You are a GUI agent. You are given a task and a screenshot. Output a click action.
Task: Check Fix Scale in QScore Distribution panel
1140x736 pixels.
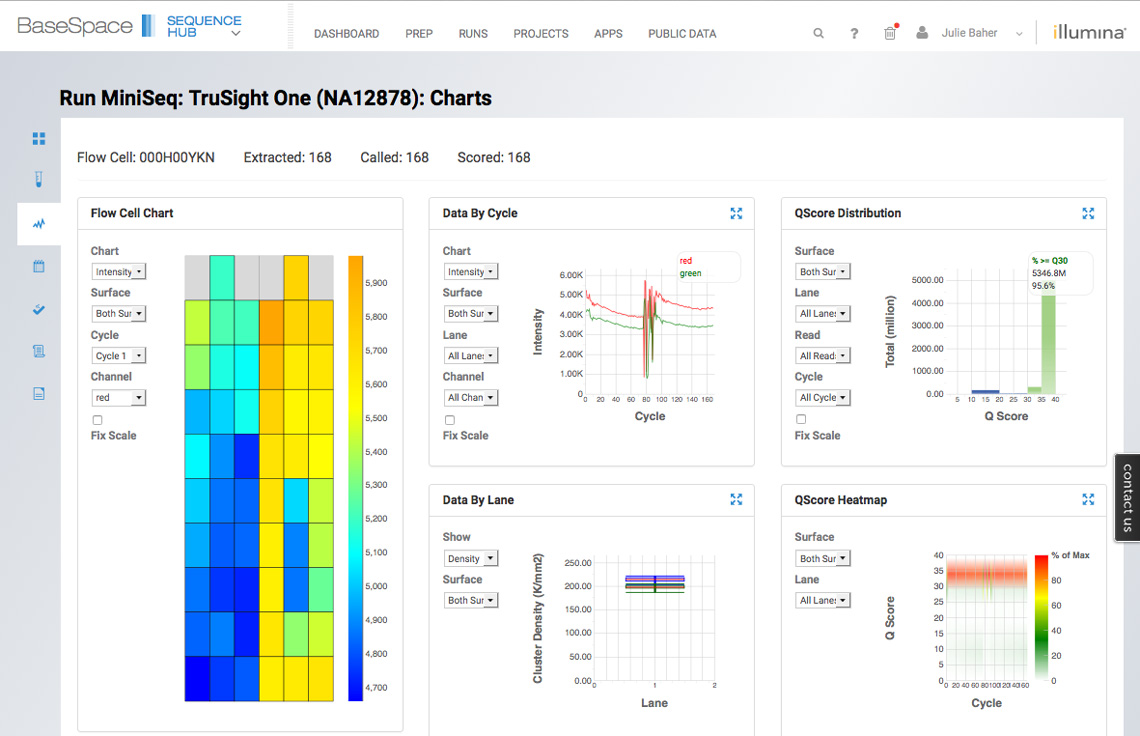(801, 420)
